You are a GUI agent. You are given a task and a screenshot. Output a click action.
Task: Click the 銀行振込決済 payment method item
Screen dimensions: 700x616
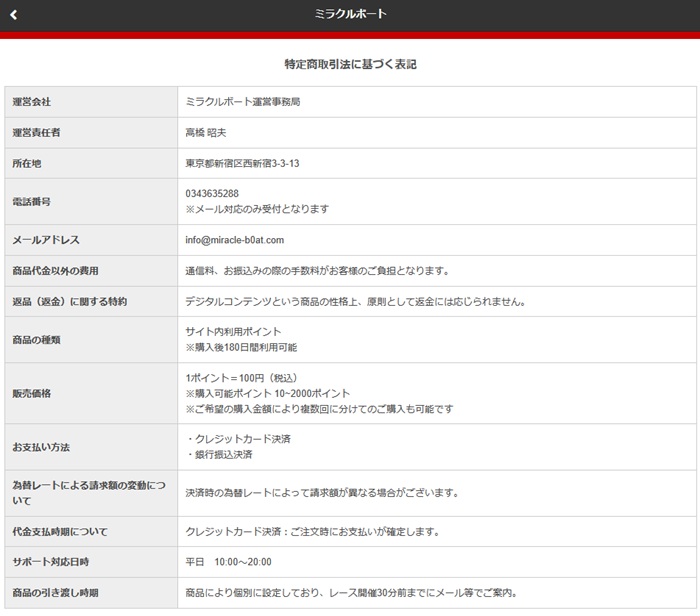tap(220, 454)
